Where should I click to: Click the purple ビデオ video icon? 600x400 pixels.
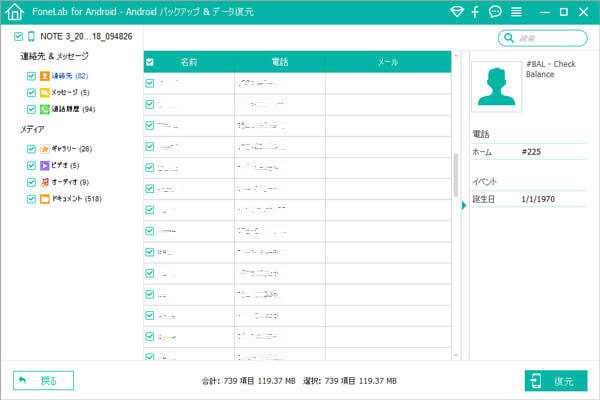pos(45,165)
